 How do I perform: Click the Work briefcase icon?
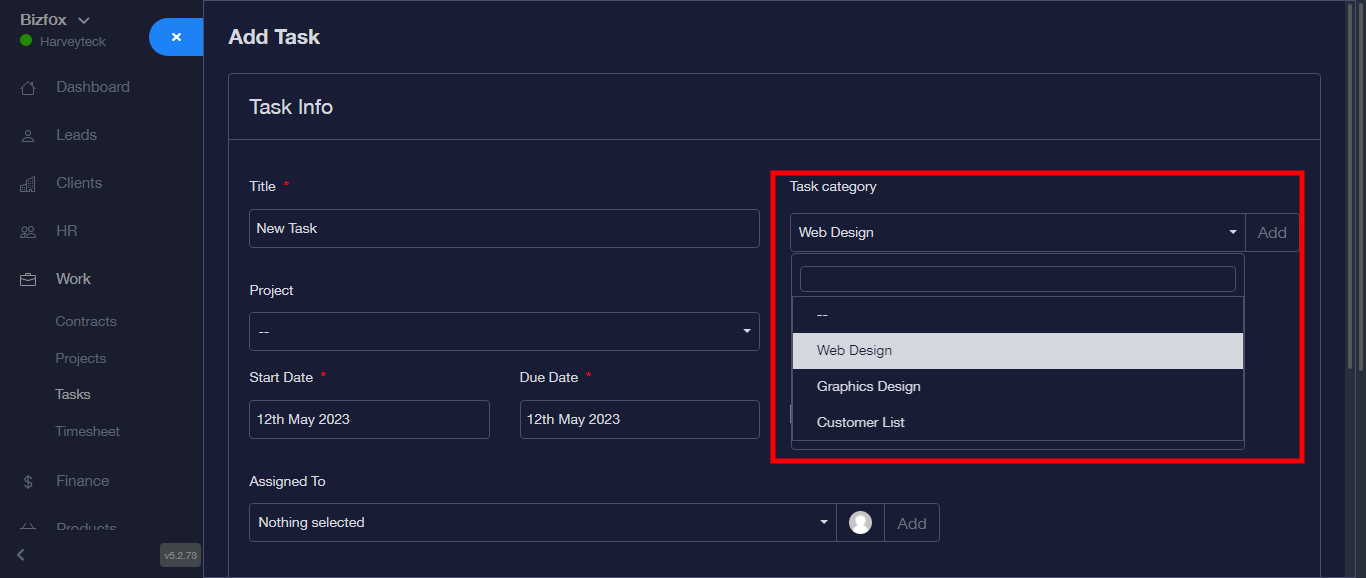point(28,280)
